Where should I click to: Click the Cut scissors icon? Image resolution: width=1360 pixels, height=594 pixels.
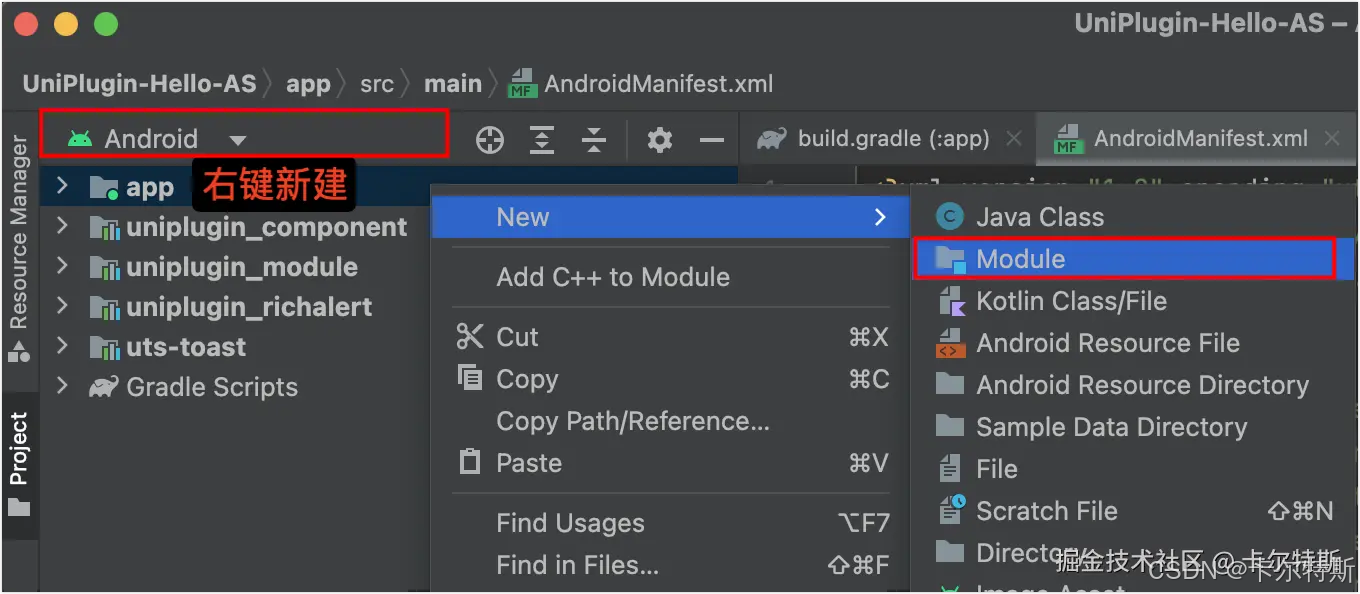tap(470, 336)
